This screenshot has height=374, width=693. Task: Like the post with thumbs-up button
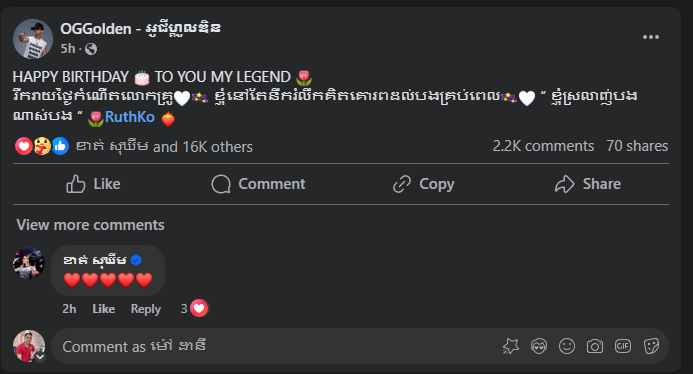pos(93,184)
